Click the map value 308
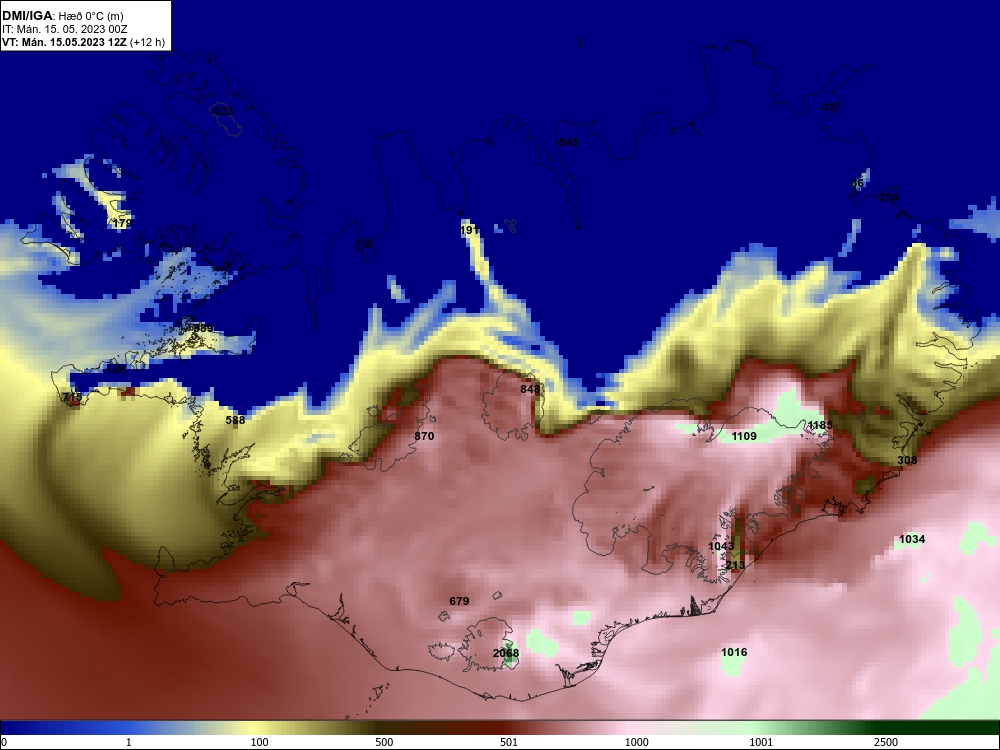1000x750 pixels. (x=907, y=460)
